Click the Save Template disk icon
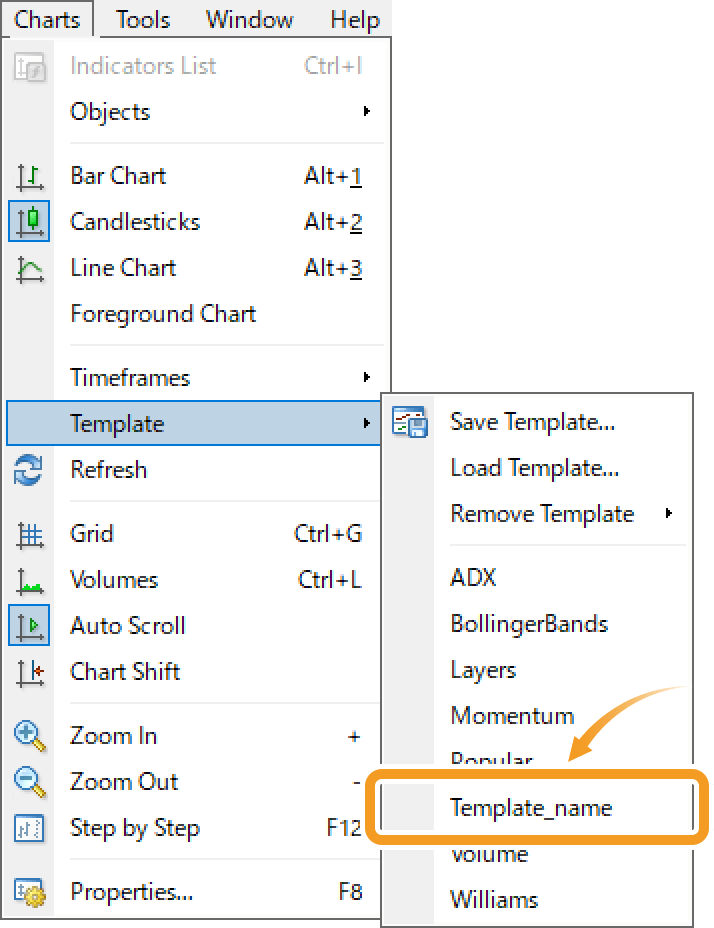 pos(409,421)
